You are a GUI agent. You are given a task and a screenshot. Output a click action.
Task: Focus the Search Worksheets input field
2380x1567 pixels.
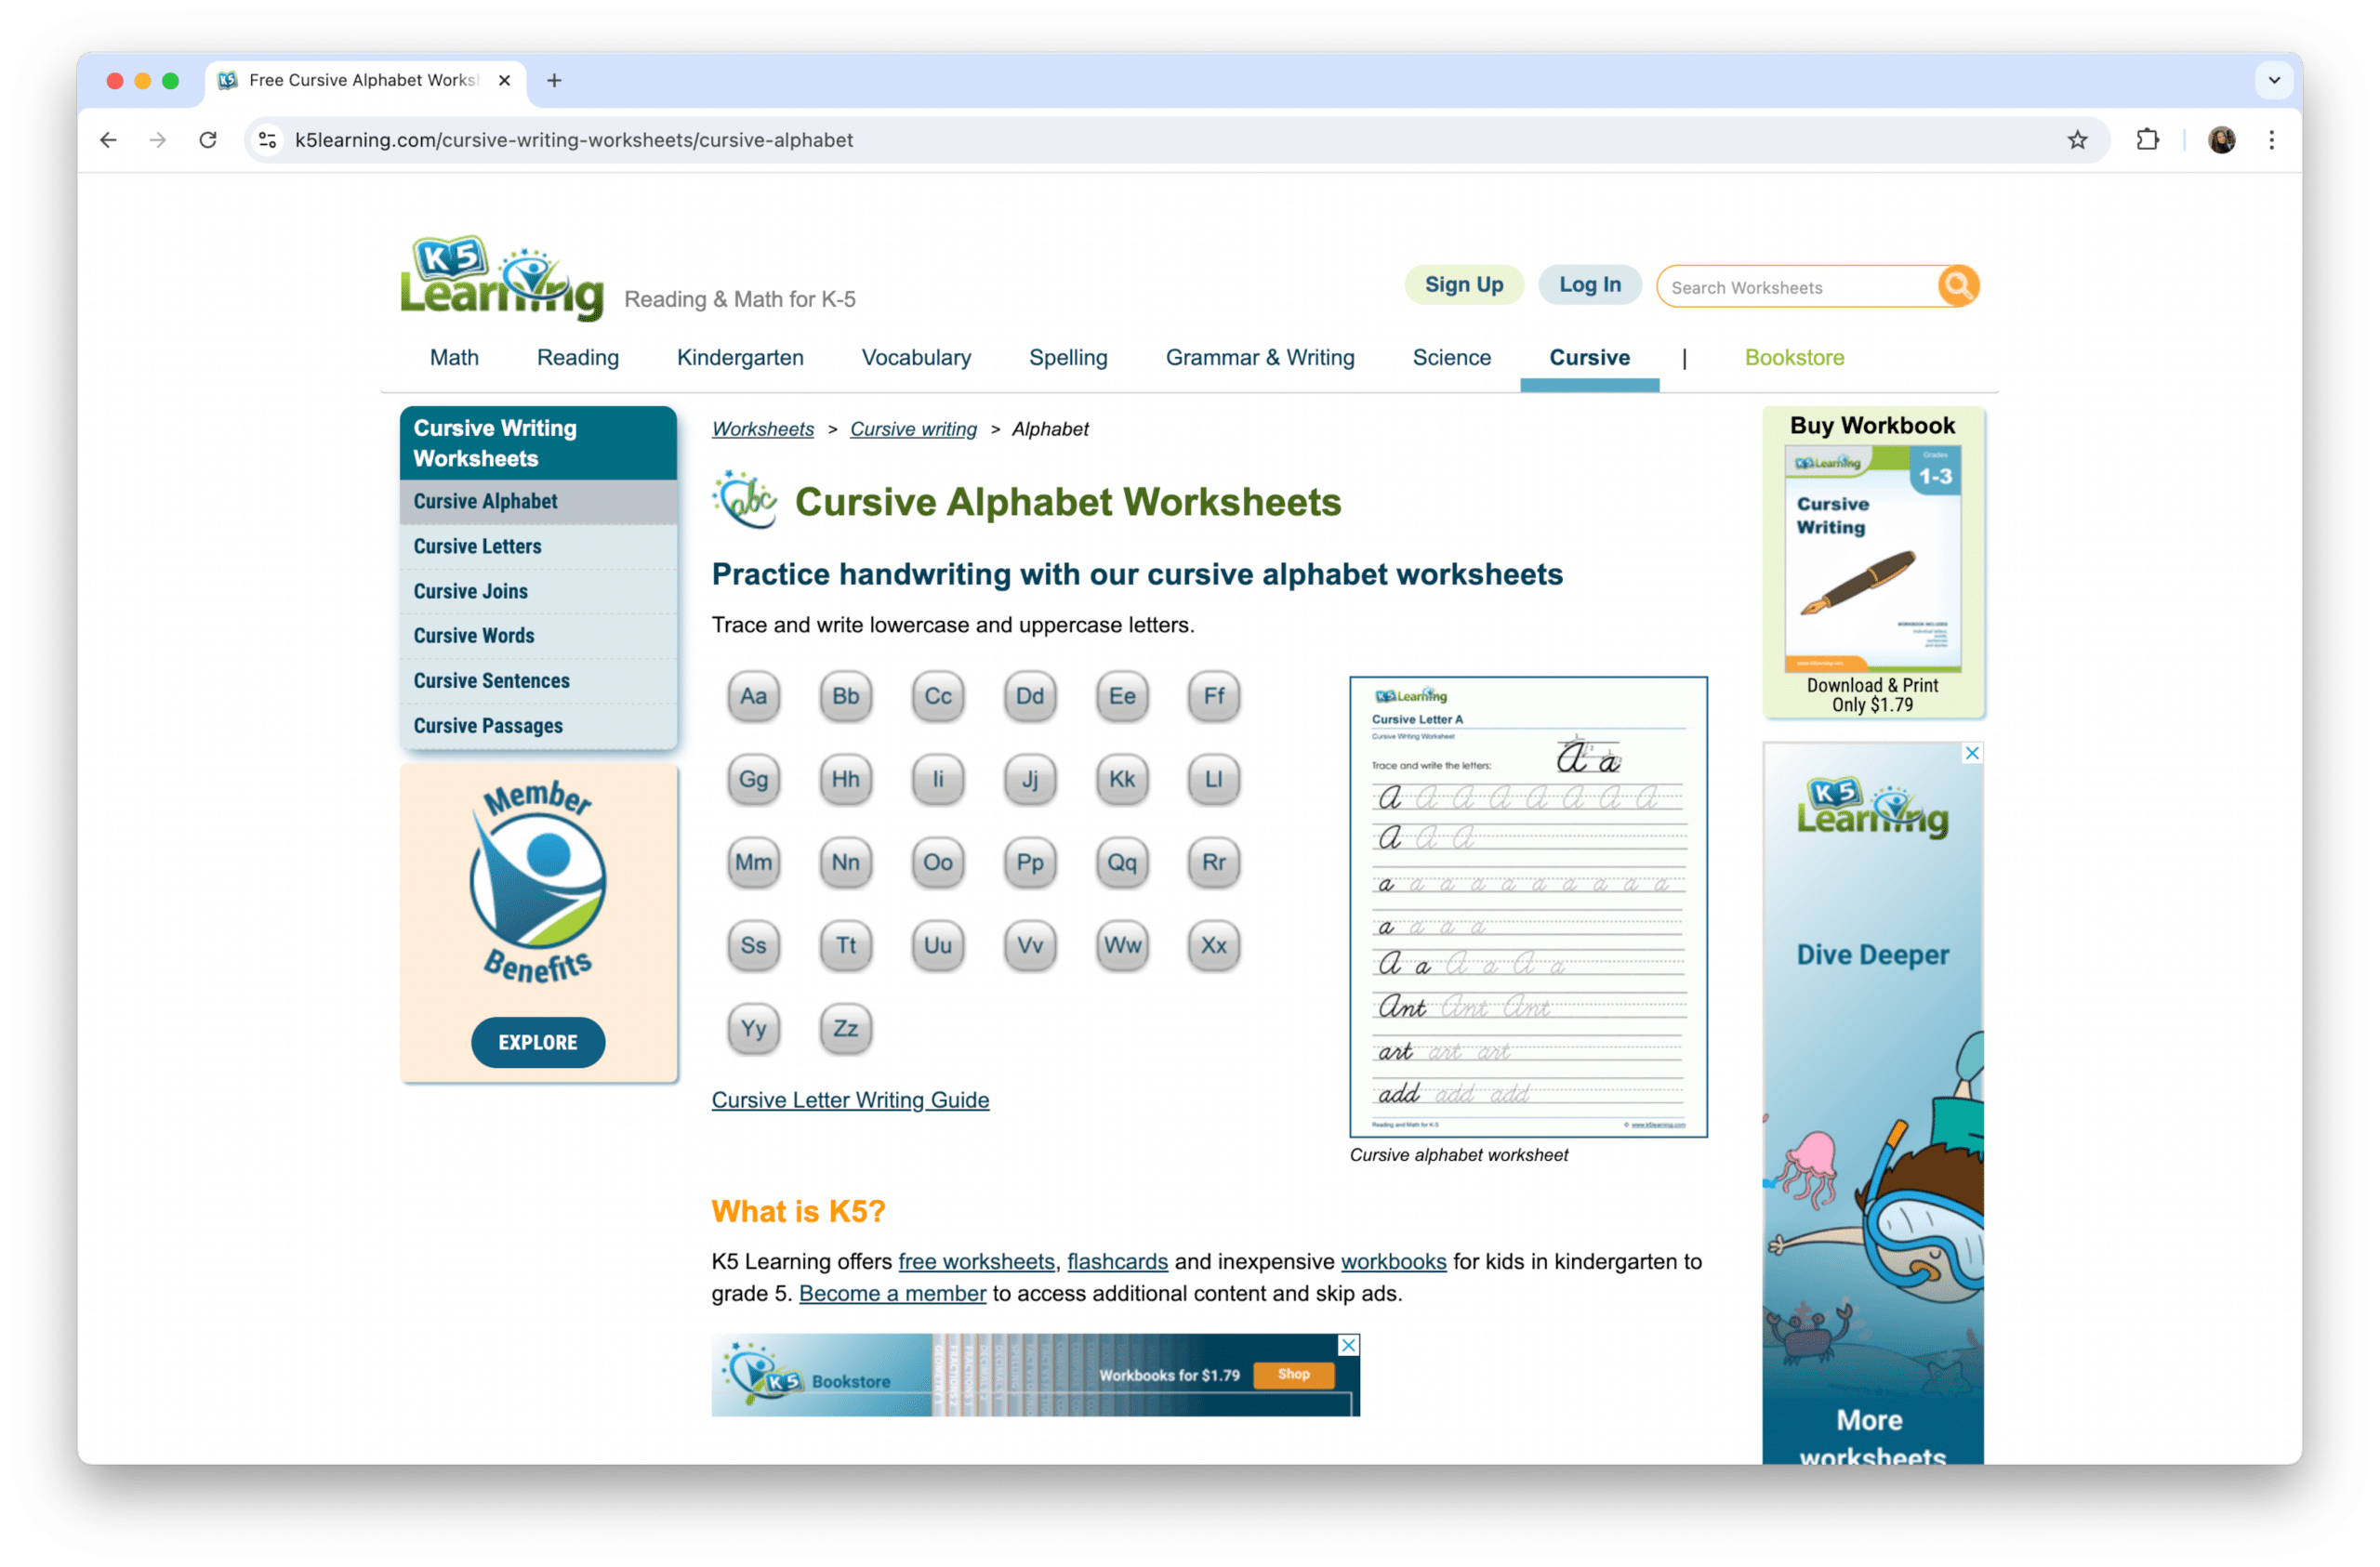tap(1800, 287)
